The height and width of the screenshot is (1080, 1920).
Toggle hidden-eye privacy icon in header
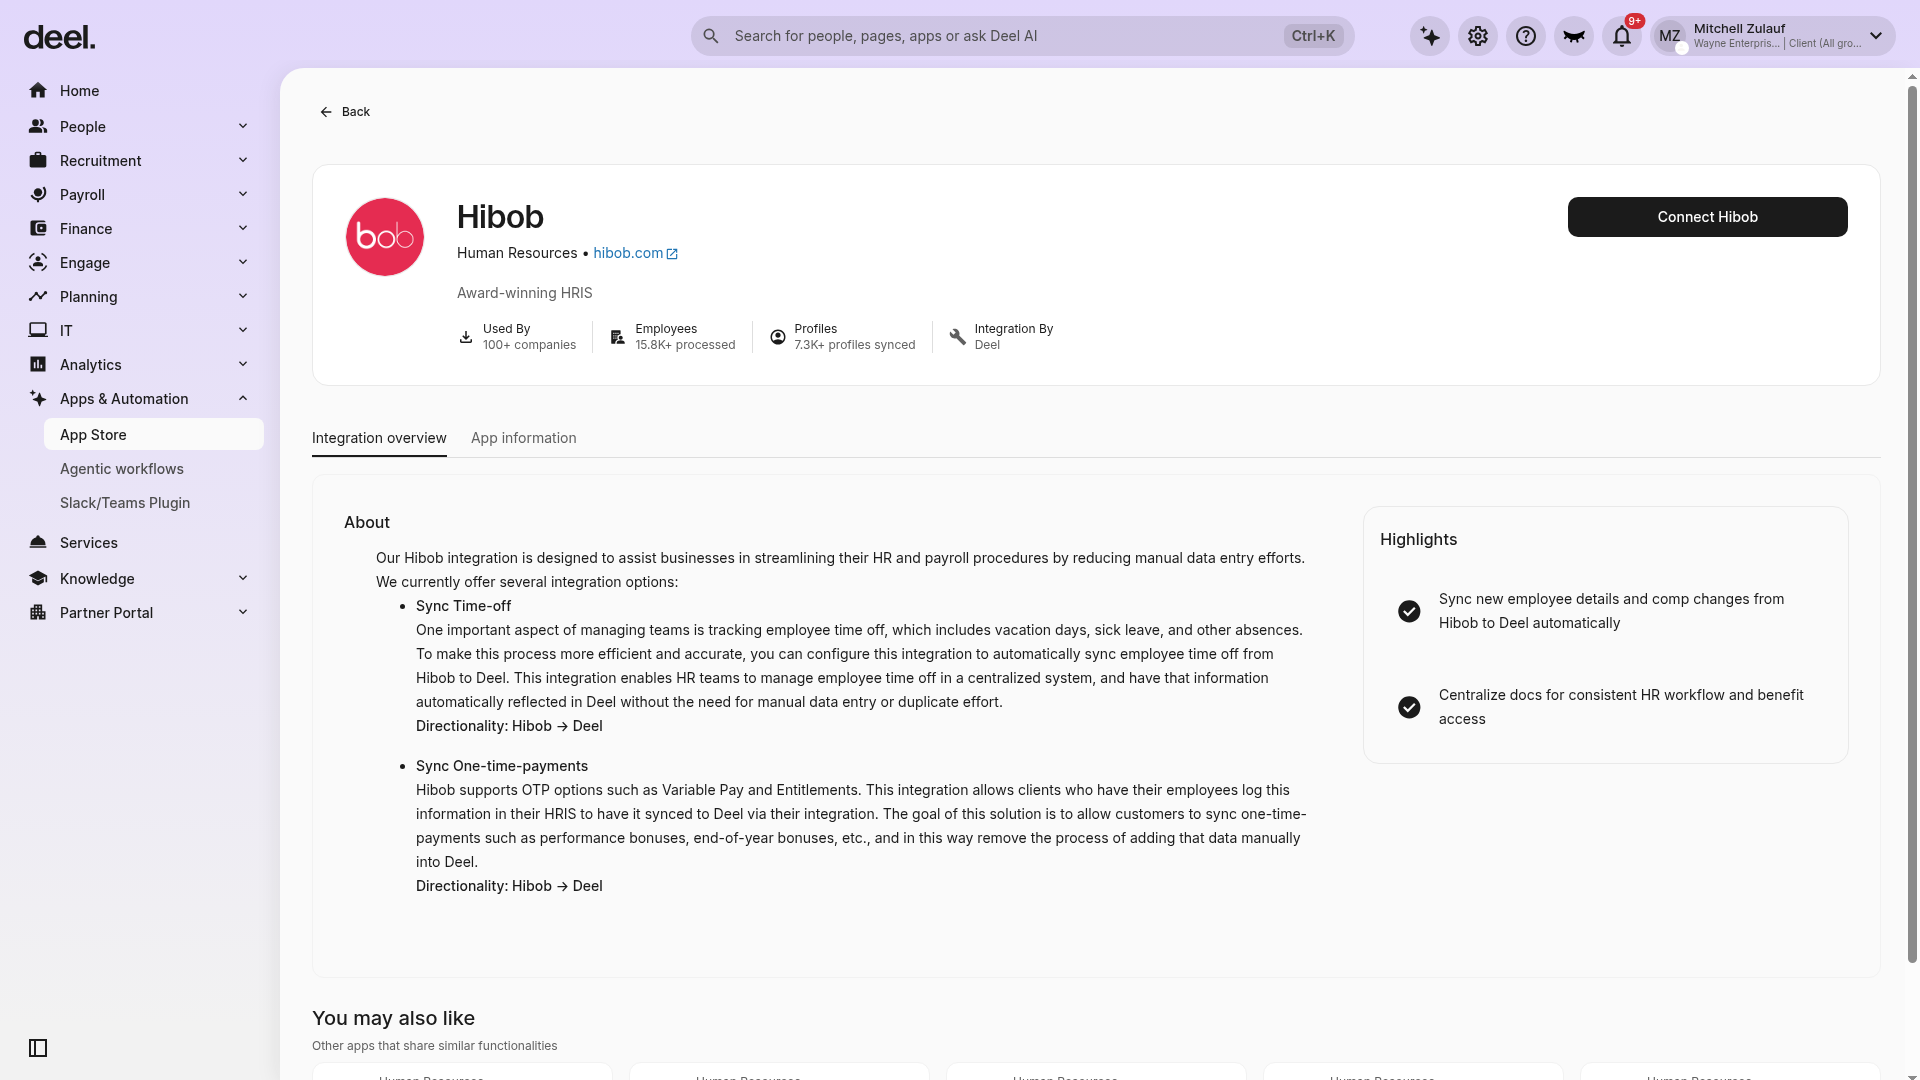(1574, 36)
